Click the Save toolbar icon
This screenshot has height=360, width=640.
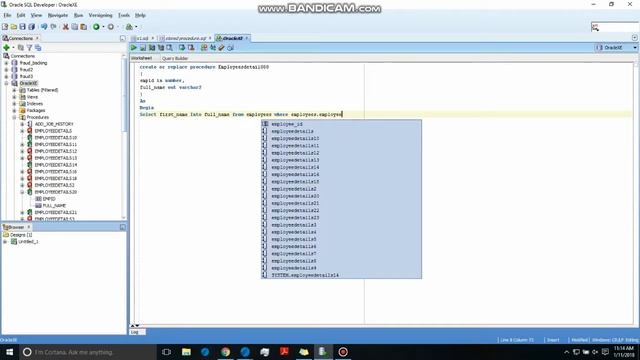pyautogui.click(x=22, y=27)
